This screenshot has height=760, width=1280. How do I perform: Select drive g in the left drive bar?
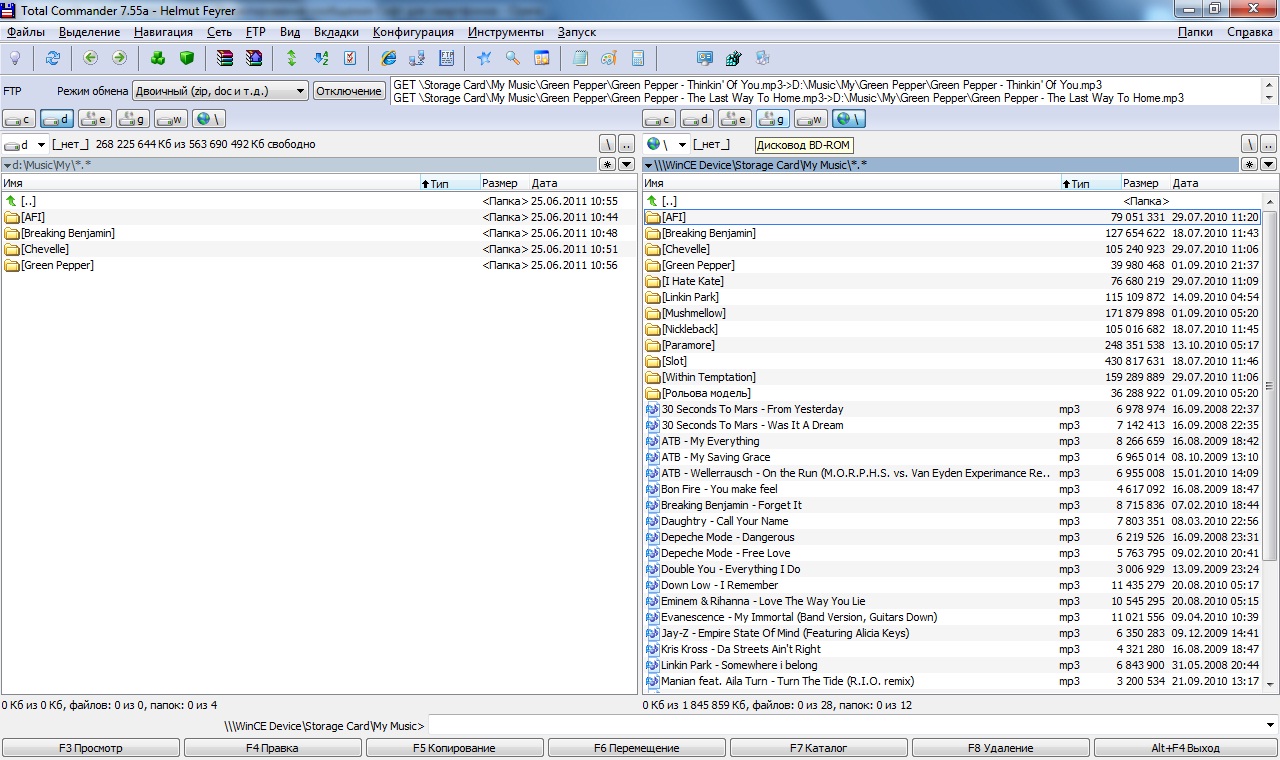133,119
